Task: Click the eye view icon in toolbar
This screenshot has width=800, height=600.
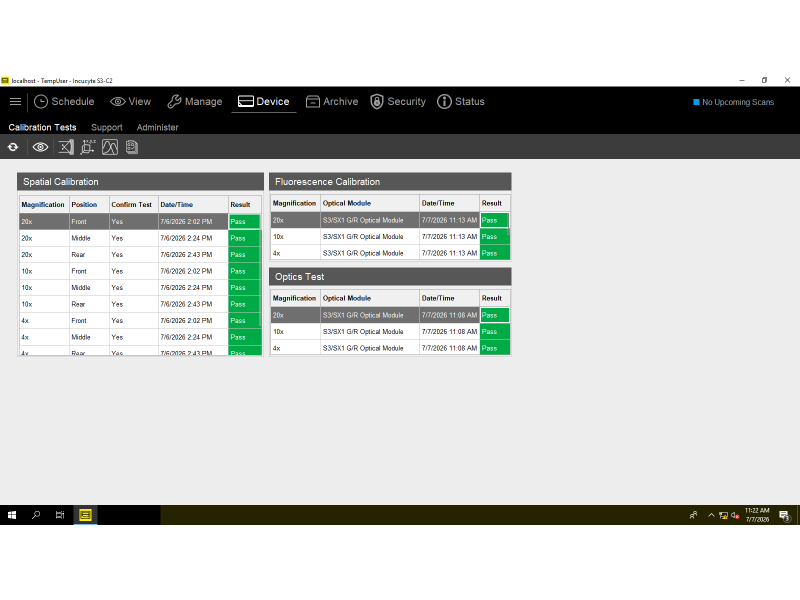Action: (x=40, y=147)
